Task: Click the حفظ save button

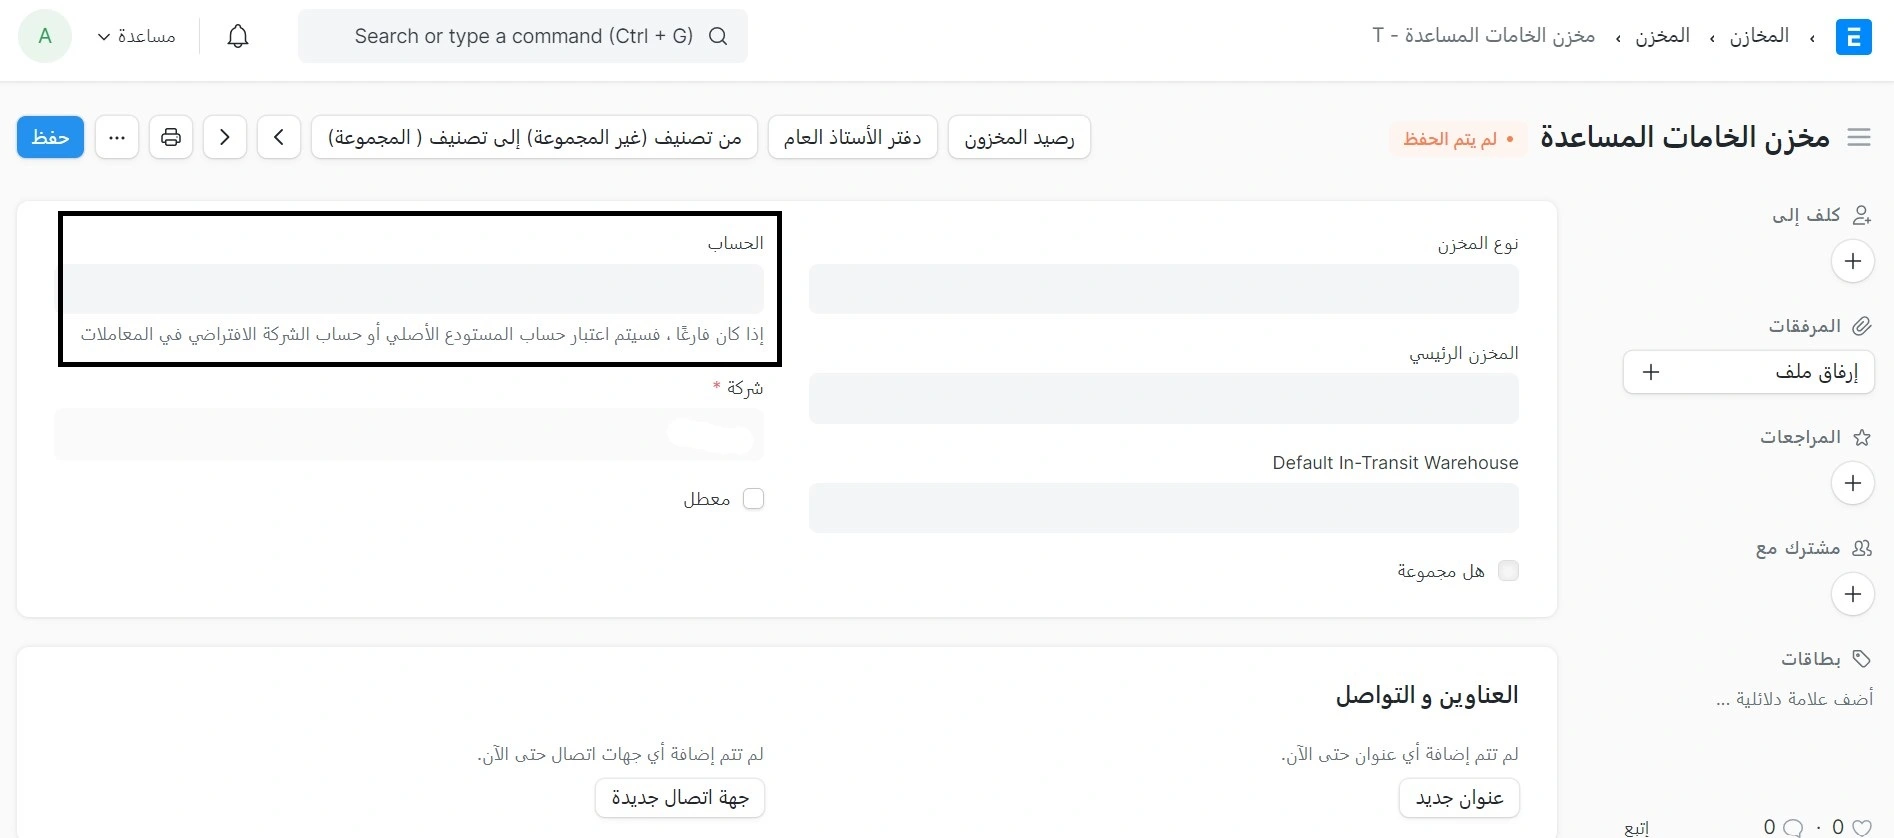Action: (50, 137)
